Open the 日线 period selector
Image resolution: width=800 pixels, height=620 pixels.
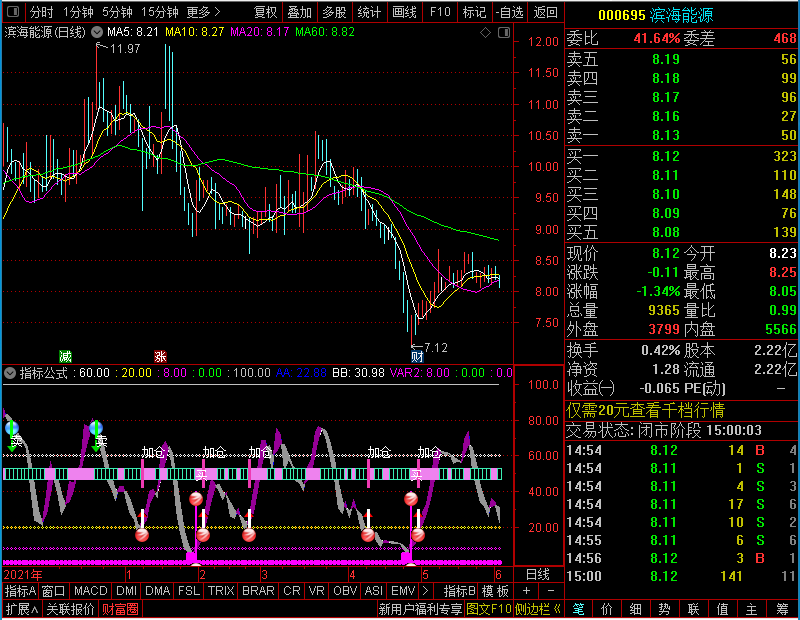click(538, 575)
